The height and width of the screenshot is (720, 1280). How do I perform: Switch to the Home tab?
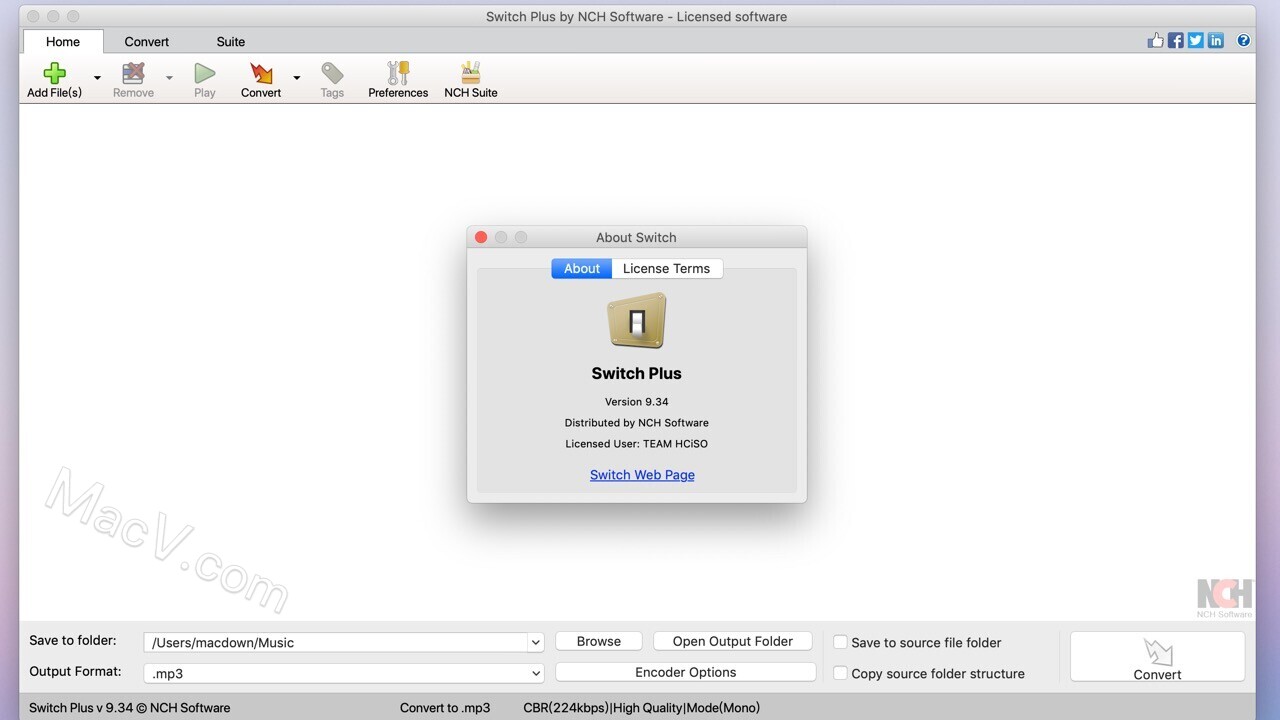[x=63, y=42]
